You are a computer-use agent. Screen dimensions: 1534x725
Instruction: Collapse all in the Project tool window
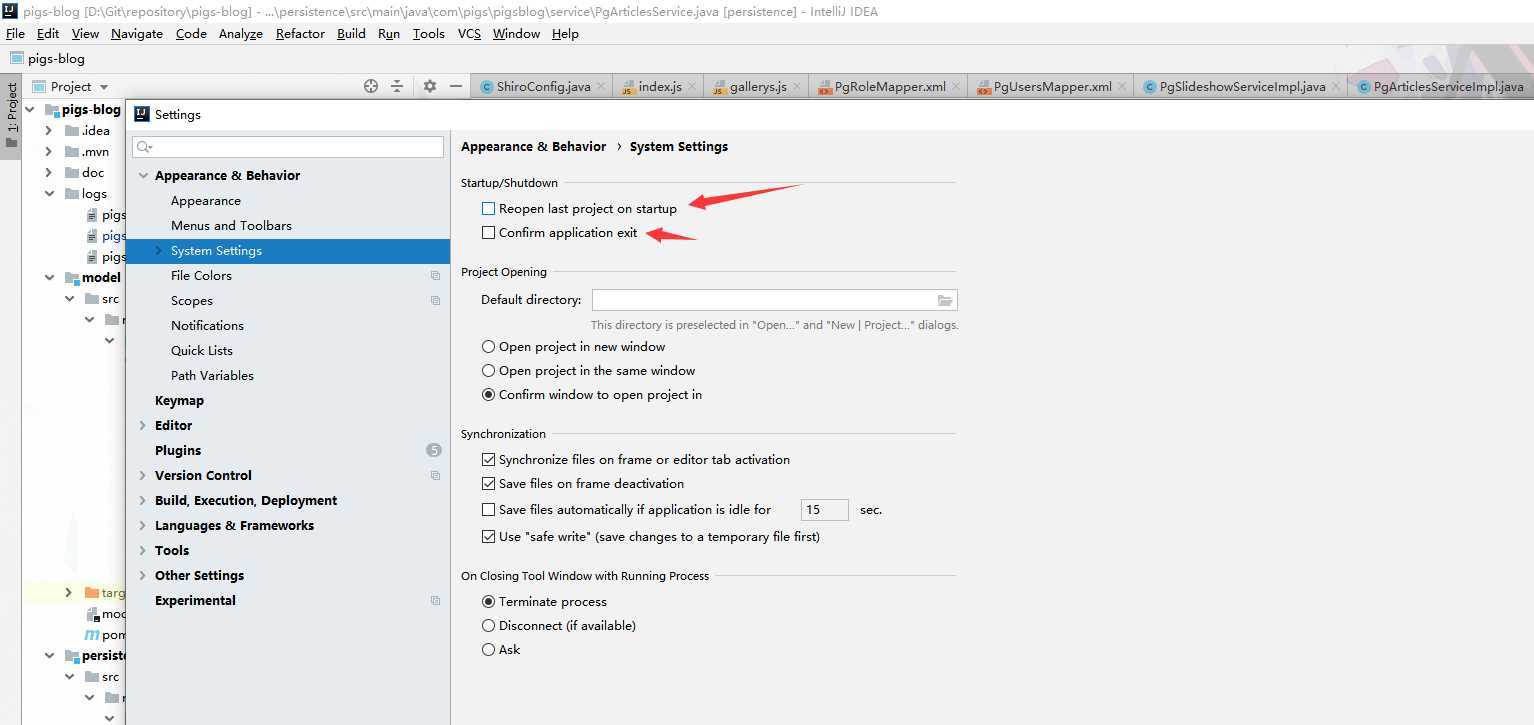pyautogui.click(x=397, y=86)
